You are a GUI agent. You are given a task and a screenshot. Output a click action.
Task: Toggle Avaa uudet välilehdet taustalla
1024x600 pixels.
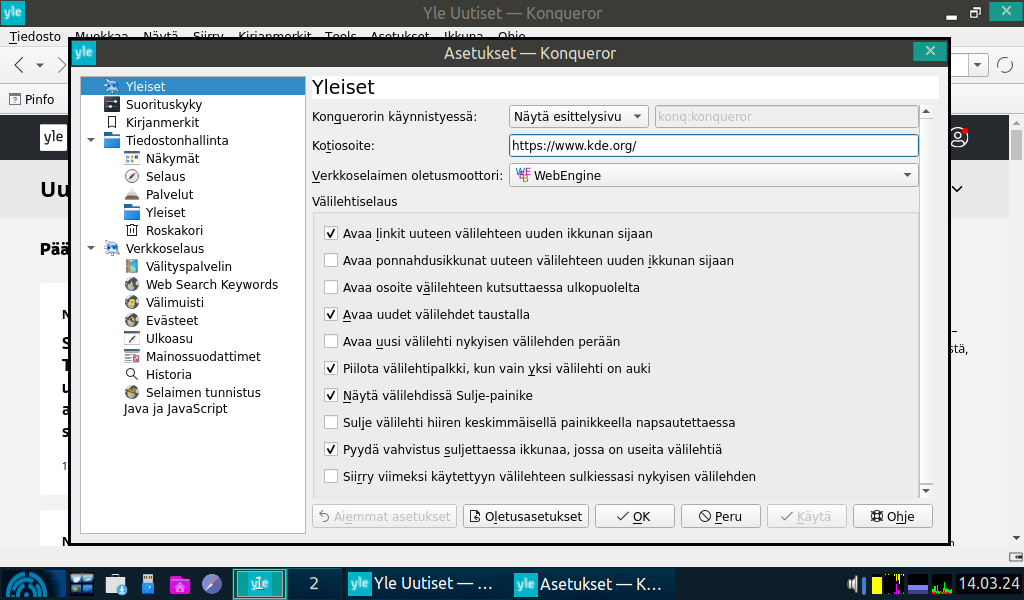(x=331, y=314)
